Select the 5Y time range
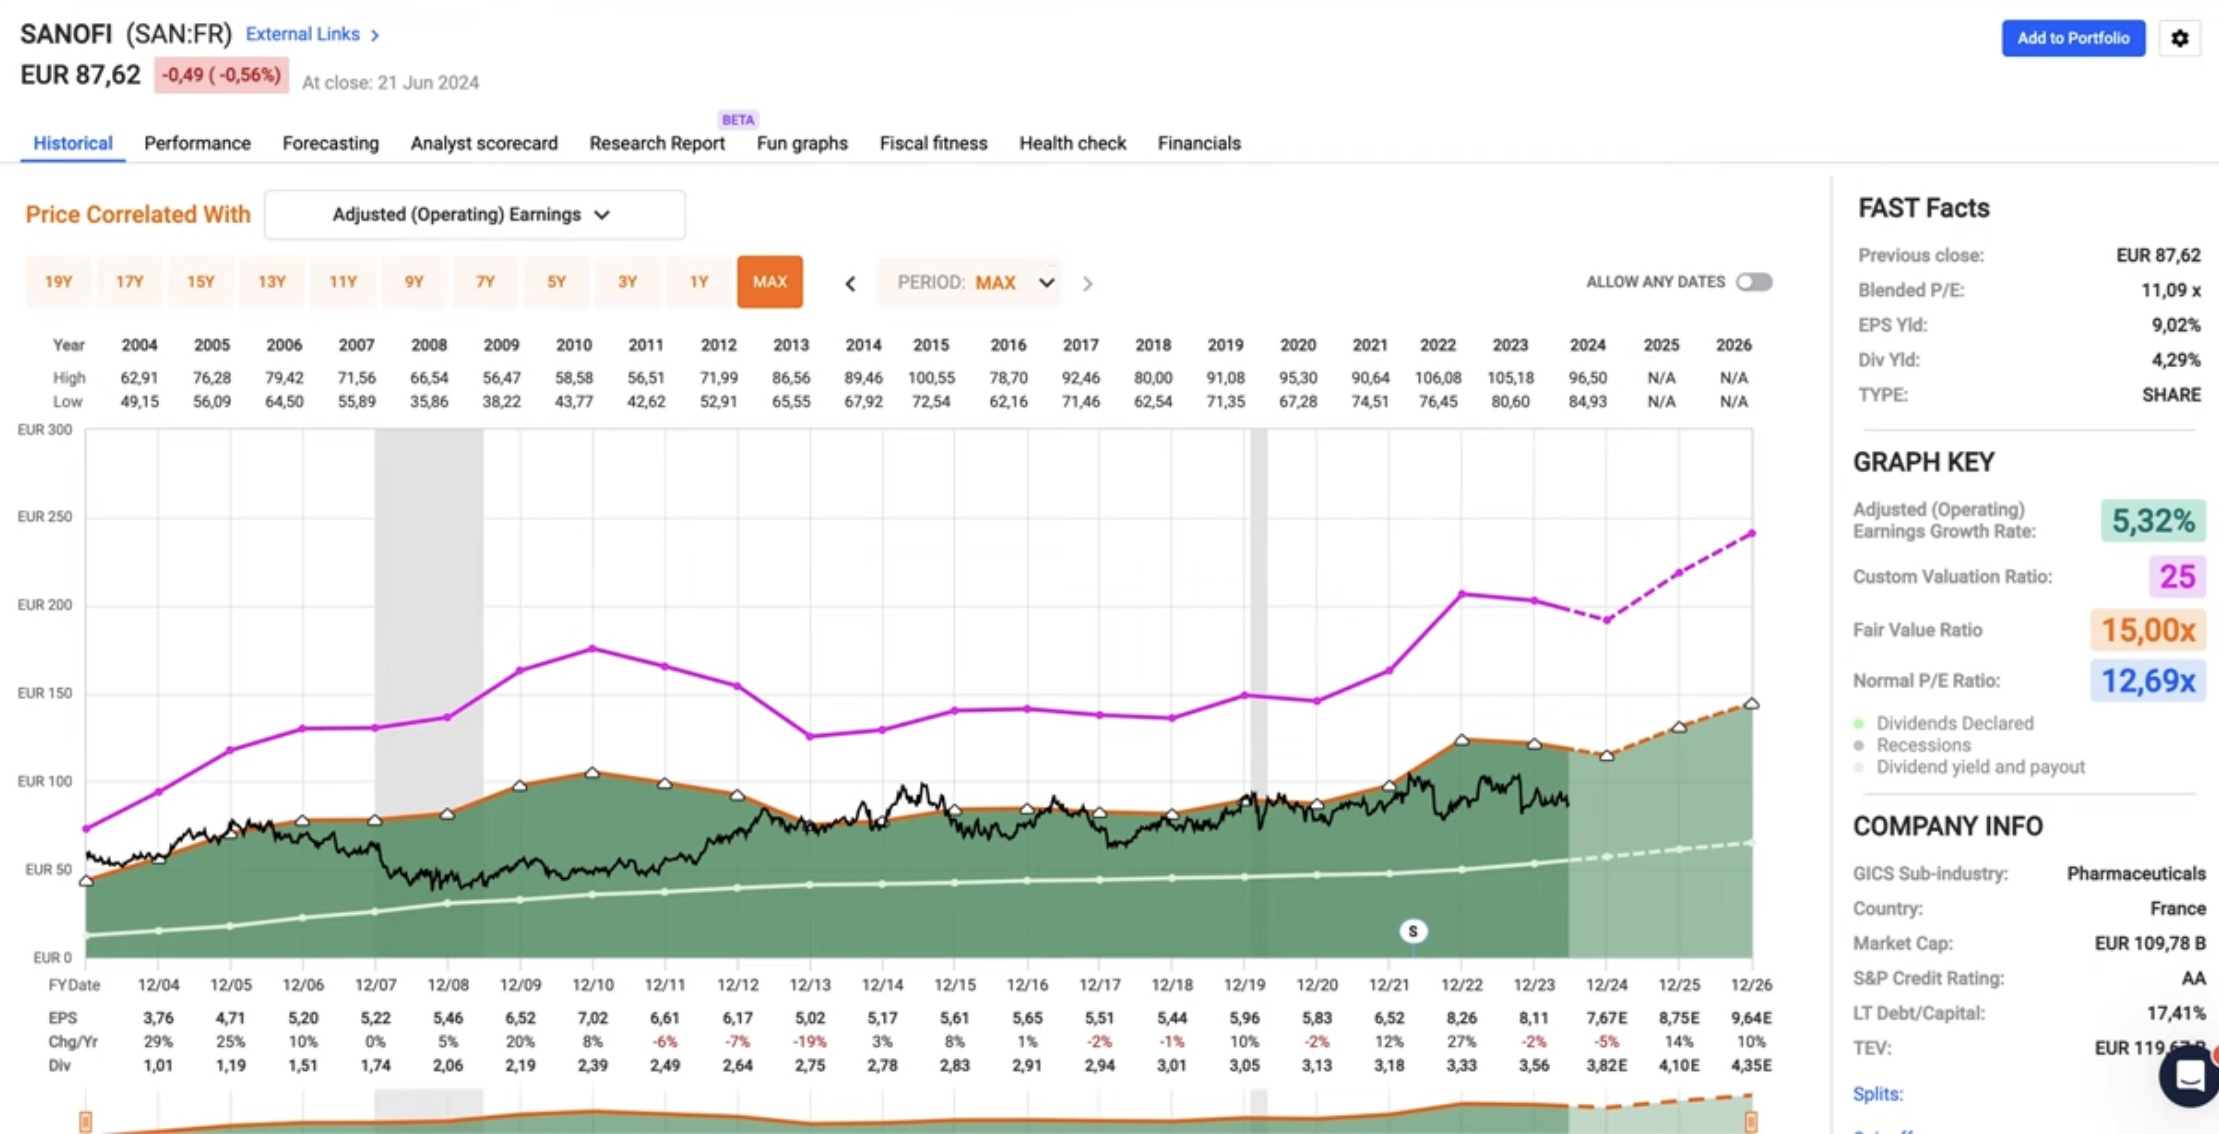2219x1134 pixels. pos(556,282)
